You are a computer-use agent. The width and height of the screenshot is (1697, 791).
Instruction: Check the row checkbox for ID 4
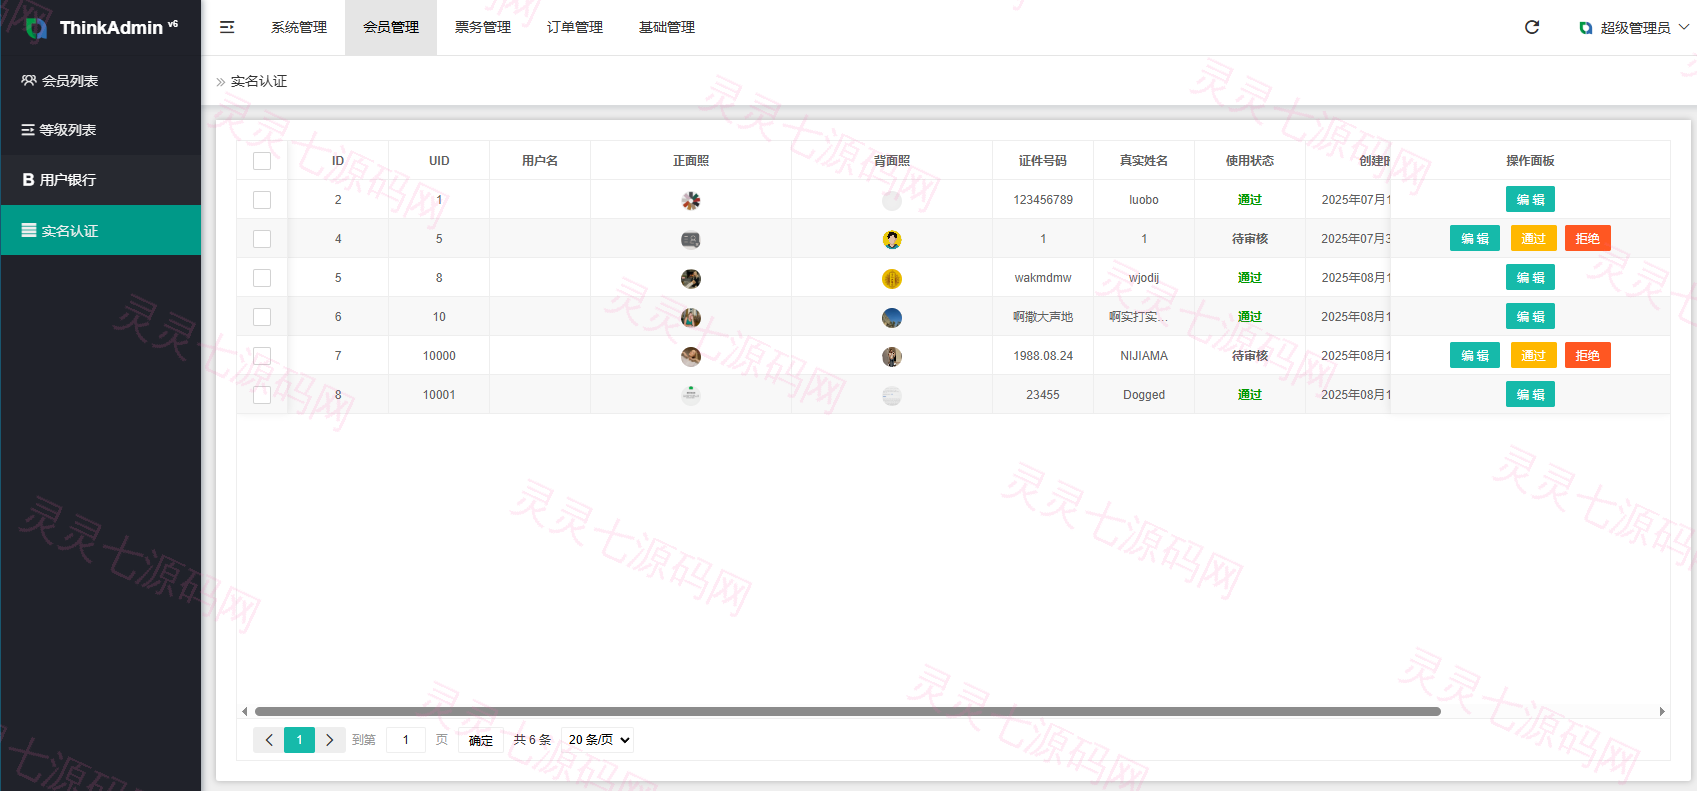(x=262, y=239)
